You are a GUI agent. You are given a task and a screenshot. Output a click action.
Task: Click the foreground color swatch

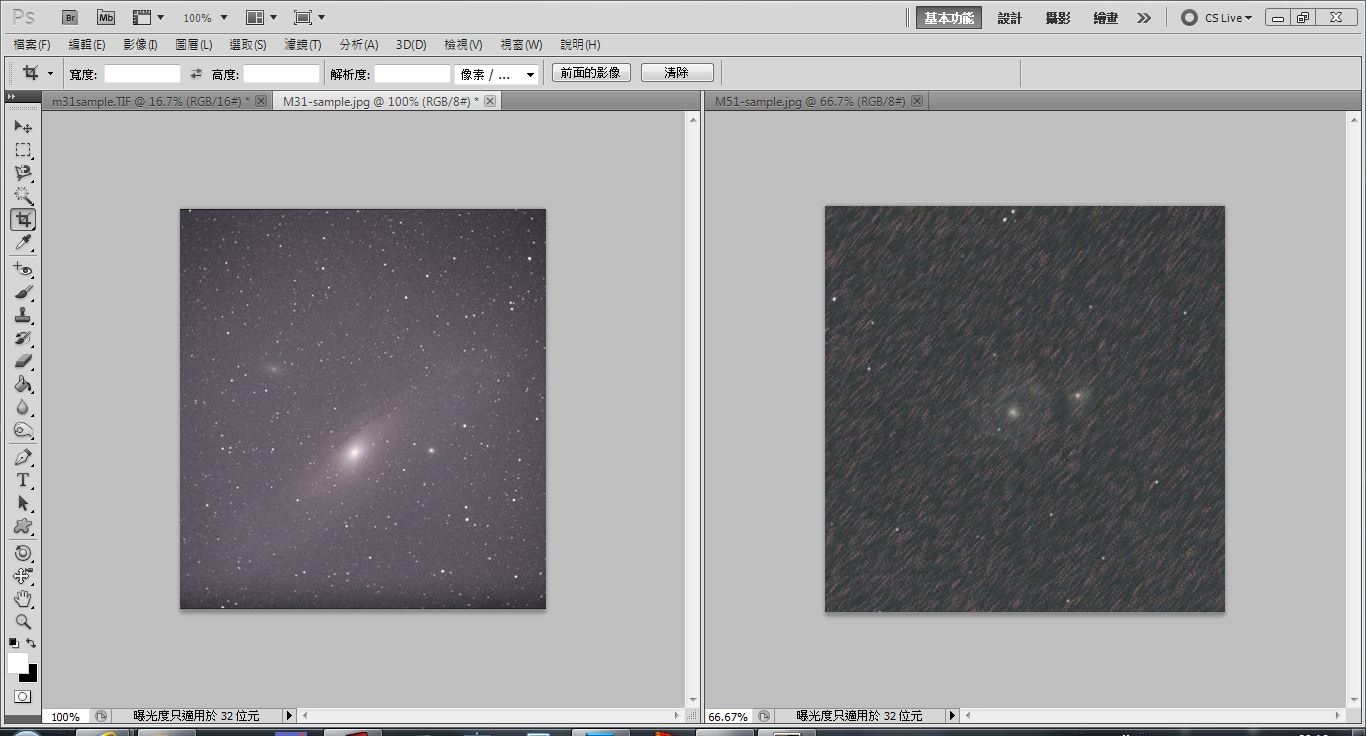coord(17,663)
